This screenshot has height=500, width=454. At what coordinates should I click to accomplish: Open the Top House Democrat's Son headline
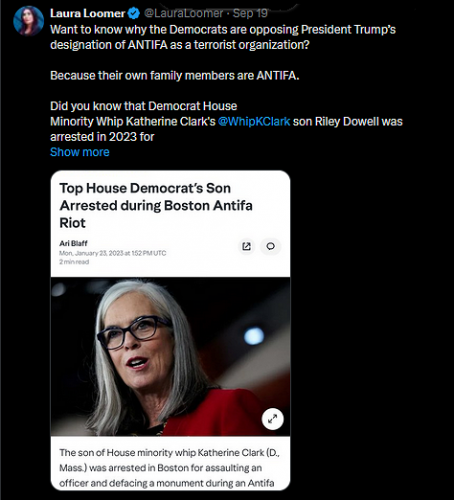coord(156,205)
